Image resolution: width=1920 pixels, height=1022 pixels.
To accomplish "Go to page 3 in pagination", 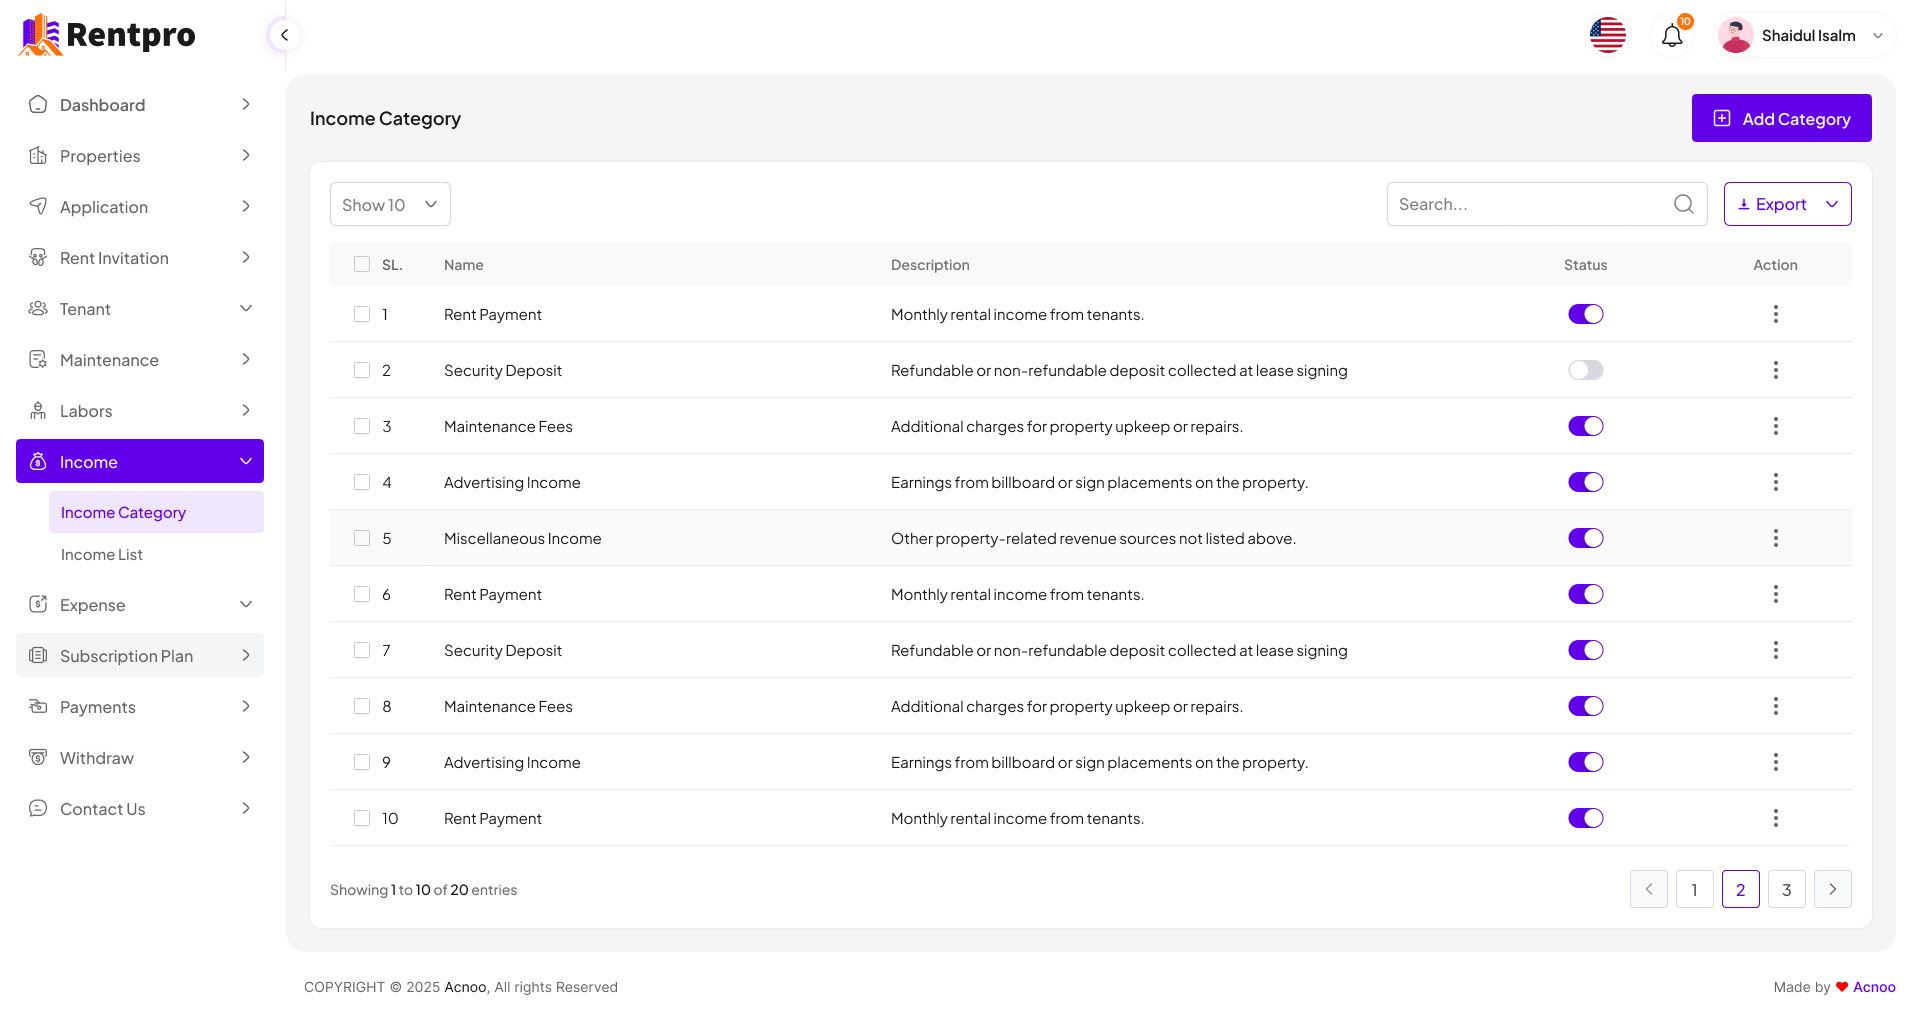I will (x=1786, y=889).
